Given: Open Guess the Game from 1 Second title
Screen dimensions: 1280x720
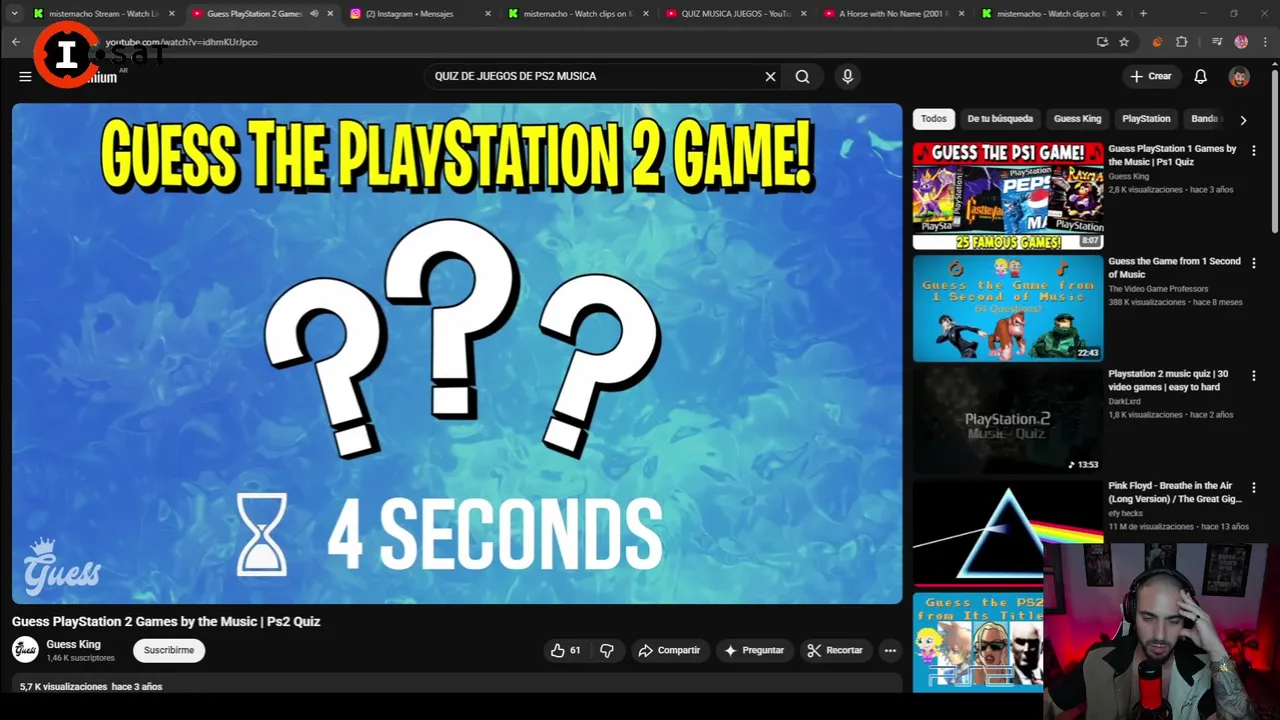Looking at the screenshot, I should (1174, 268).
